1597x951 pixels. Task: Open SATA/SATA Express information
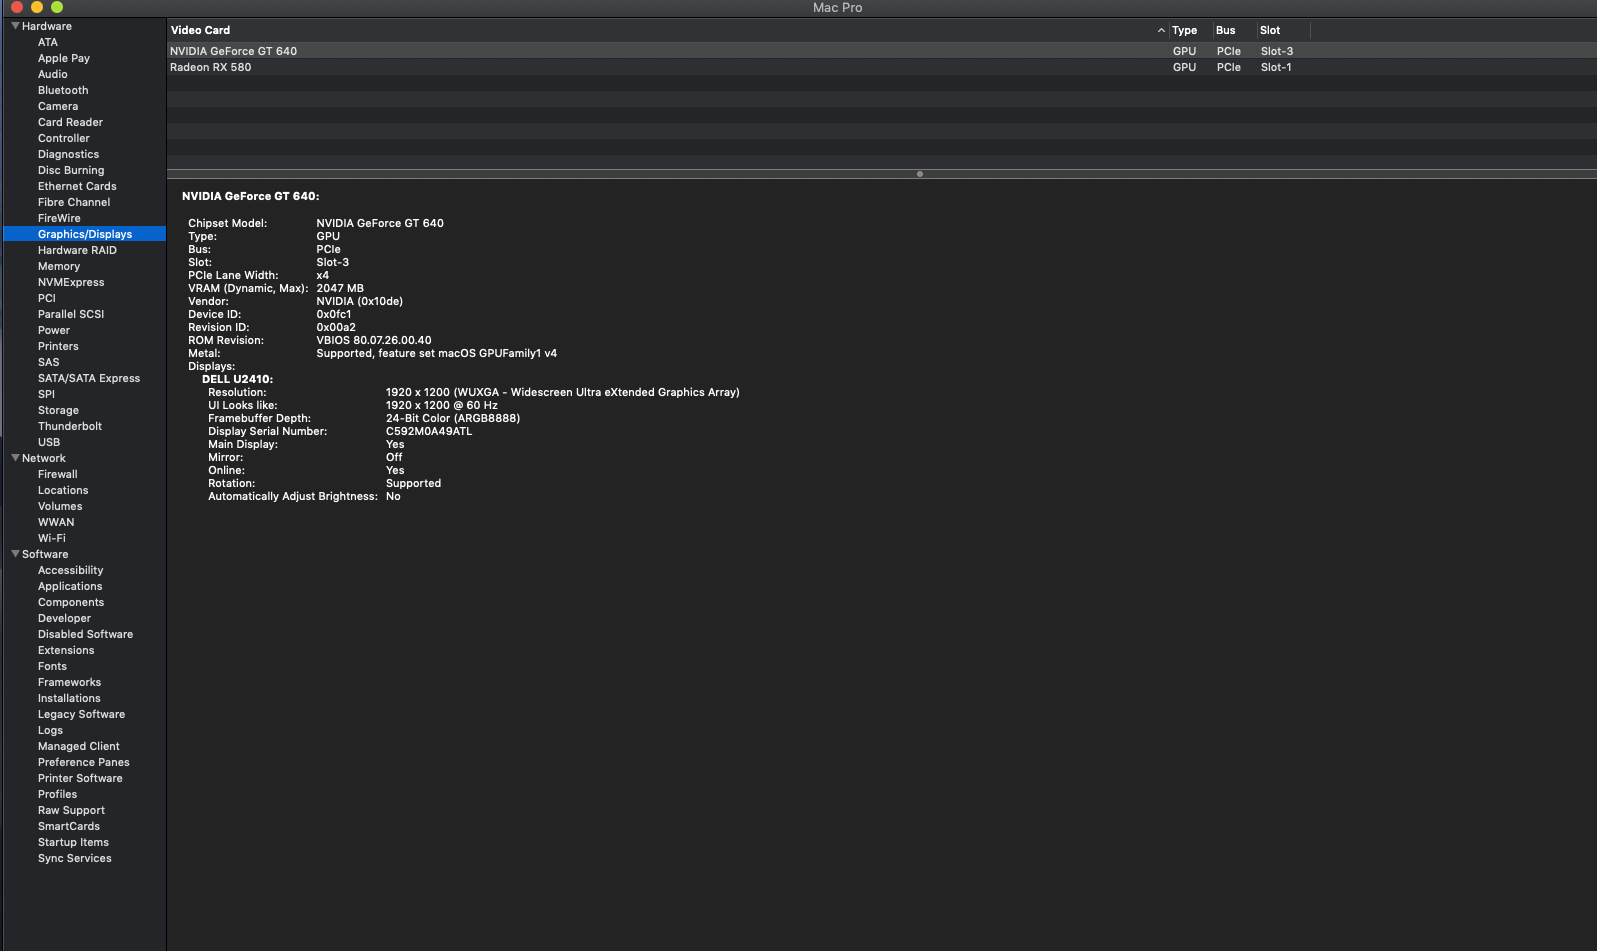click(89, 378)
